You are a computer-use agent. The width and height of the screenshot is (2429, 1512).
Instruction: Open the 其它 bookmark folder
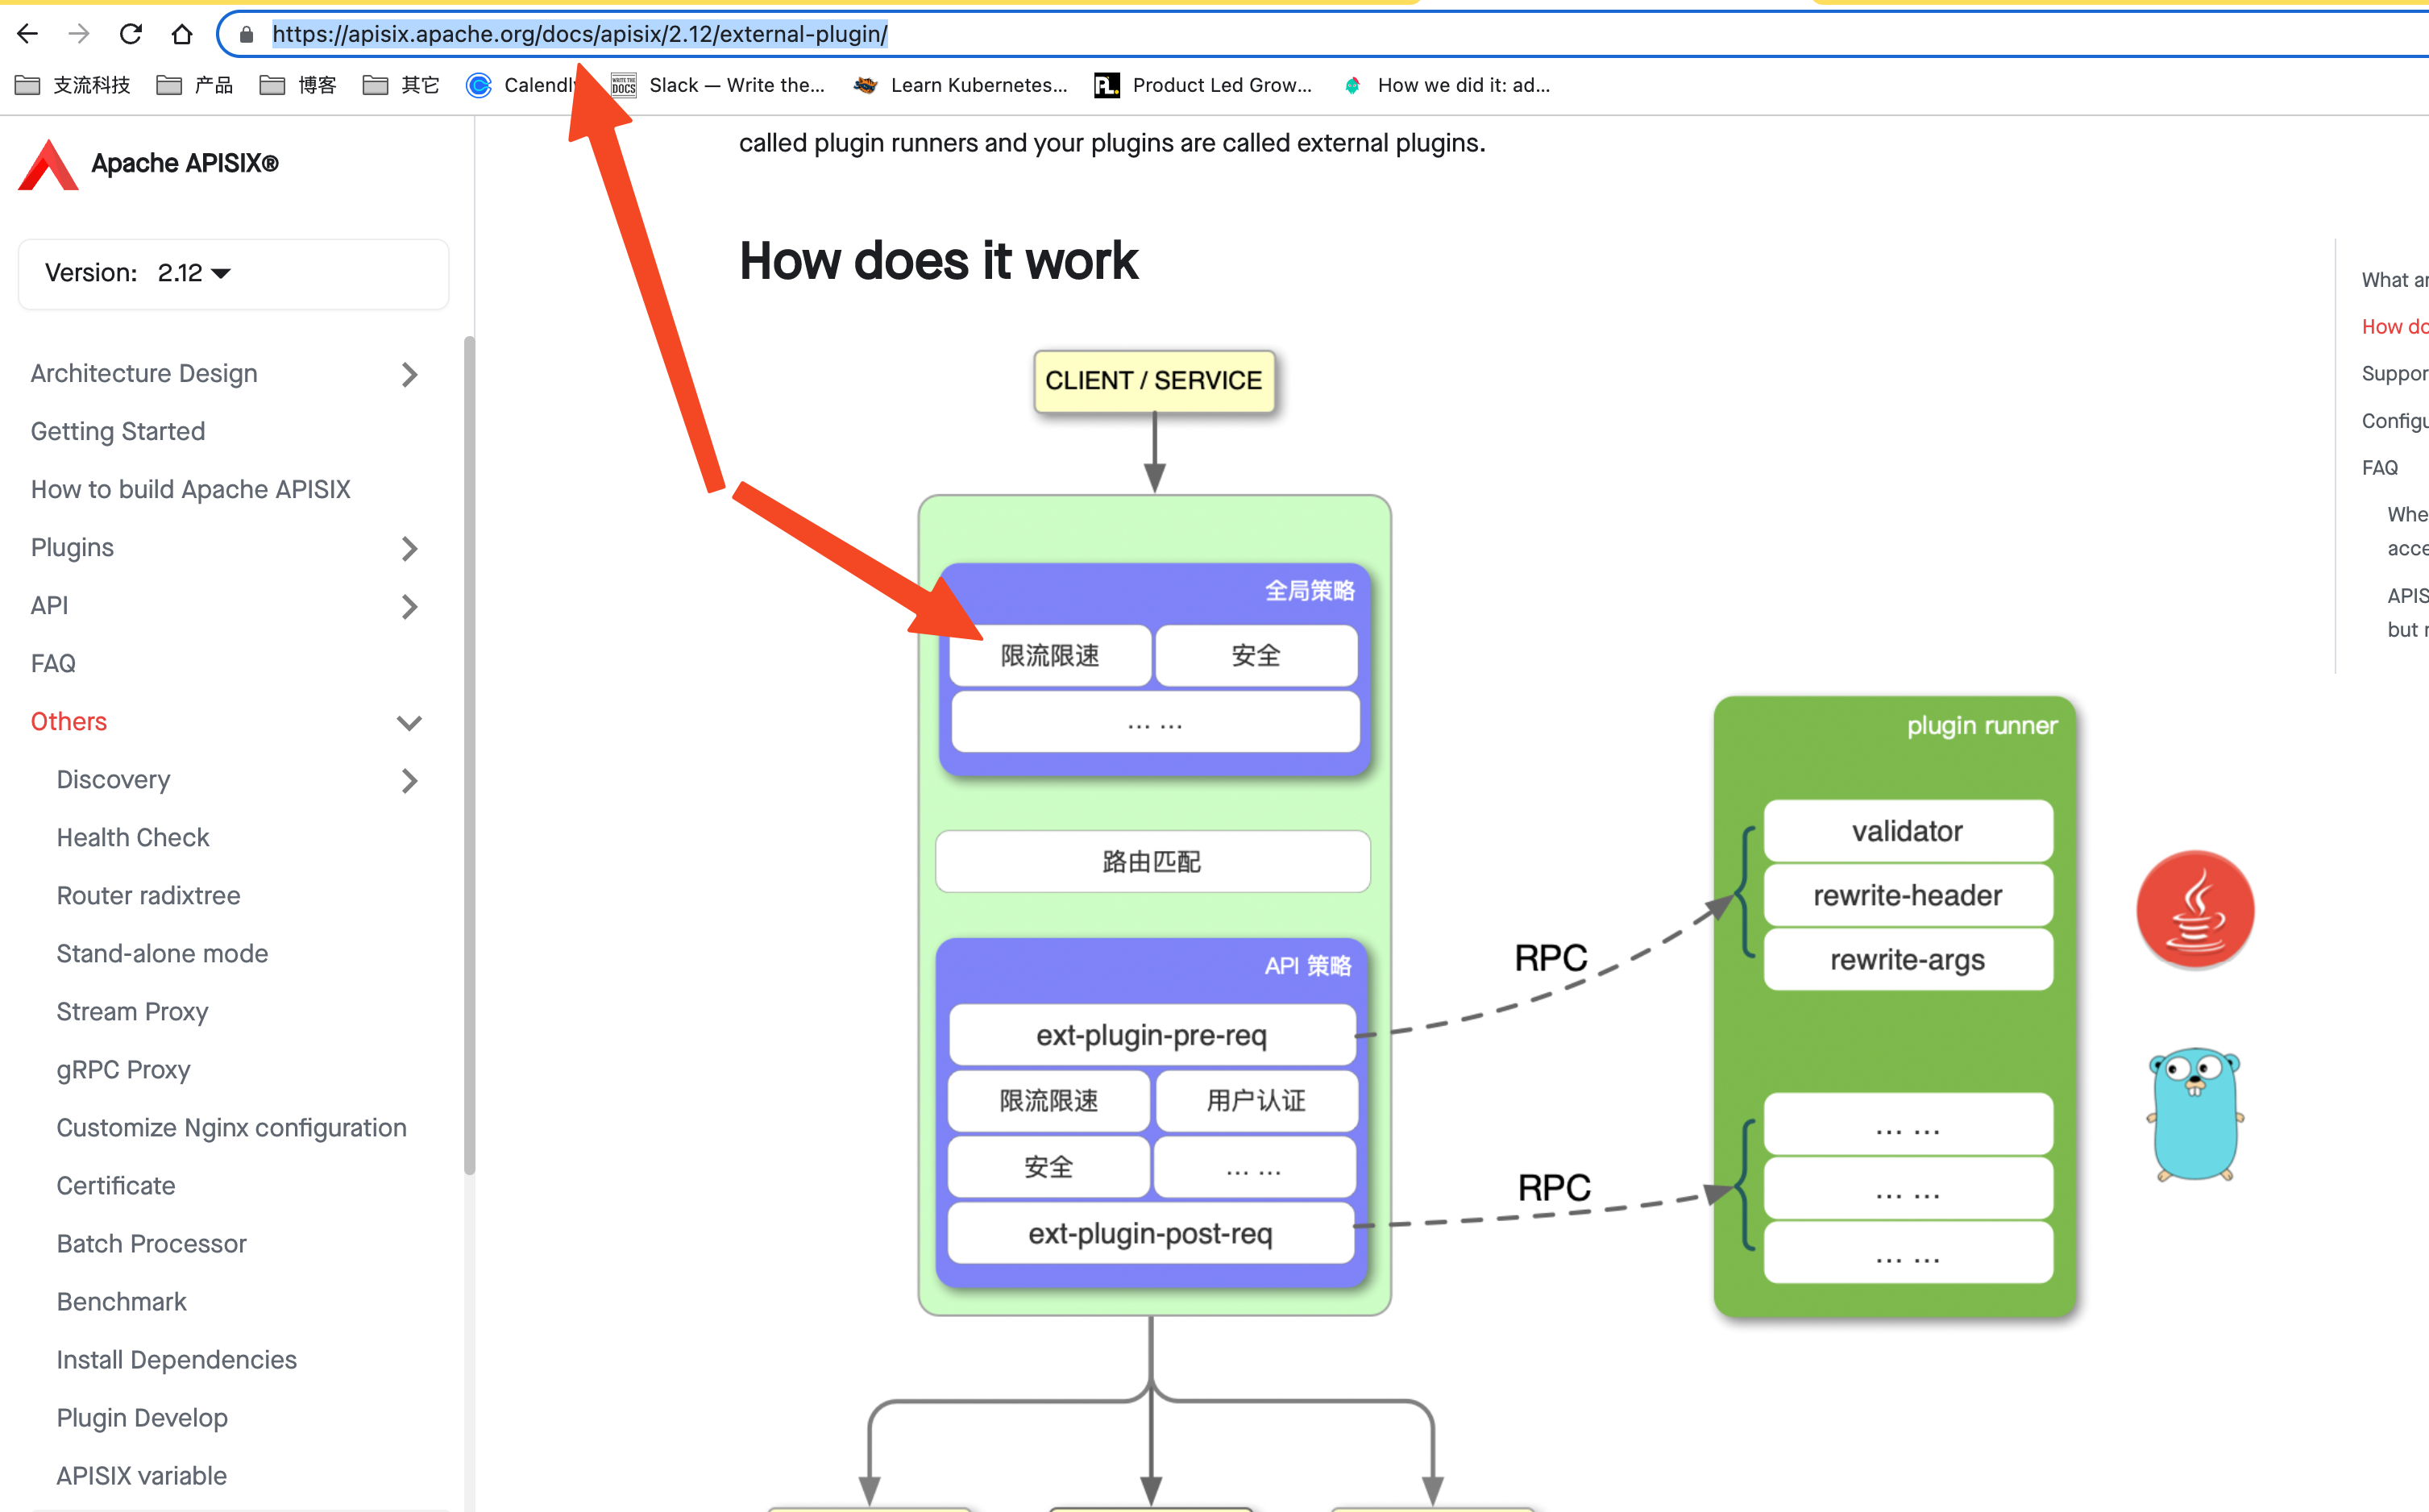pos(401,85)
